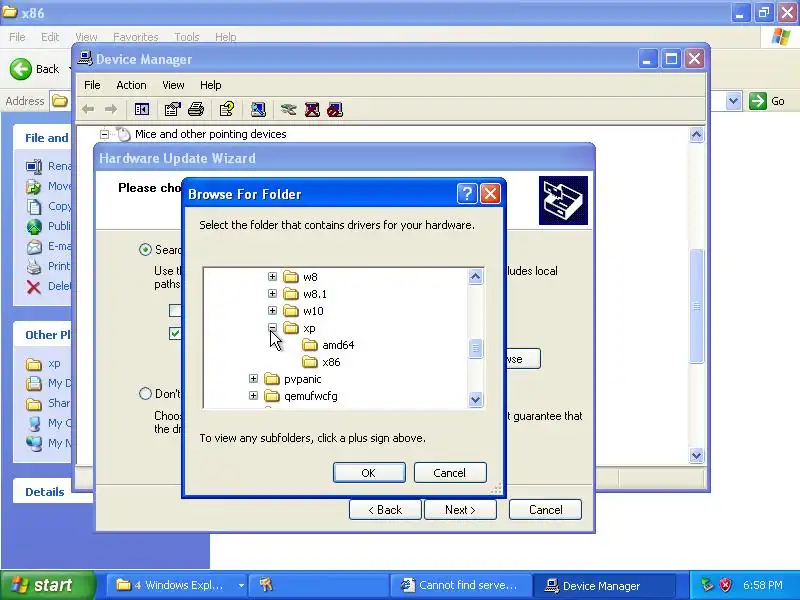
Task: Click the green Go arrow in Explorer
Action: coord(758,101)
